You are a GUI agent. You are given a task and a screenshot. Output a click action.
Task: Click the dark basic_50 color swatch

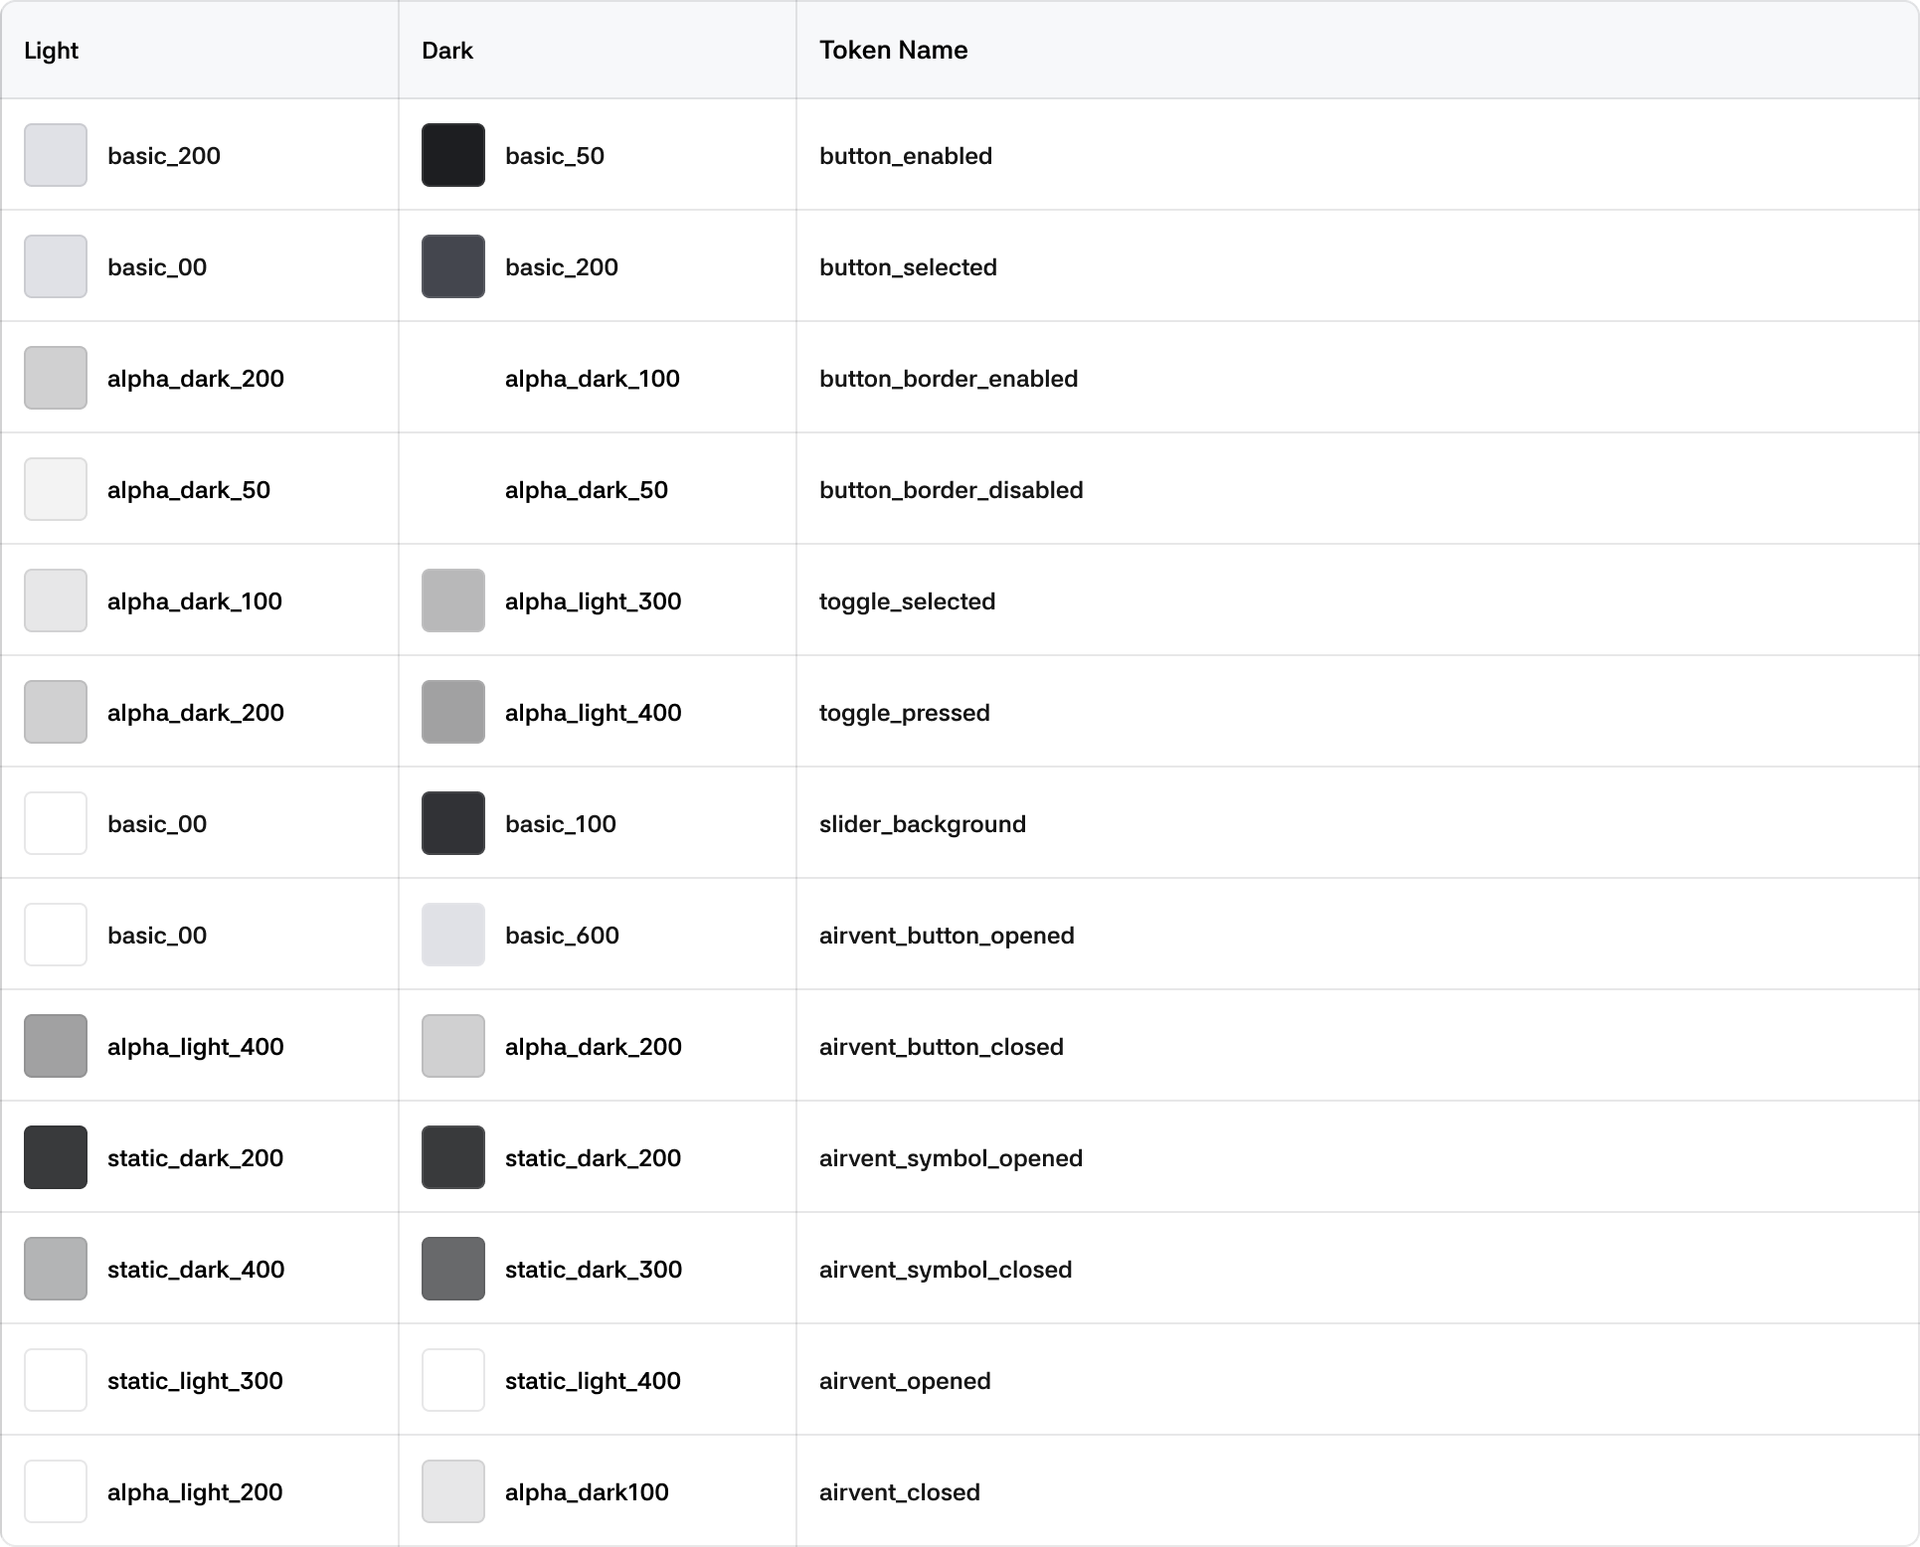point(453,155)
